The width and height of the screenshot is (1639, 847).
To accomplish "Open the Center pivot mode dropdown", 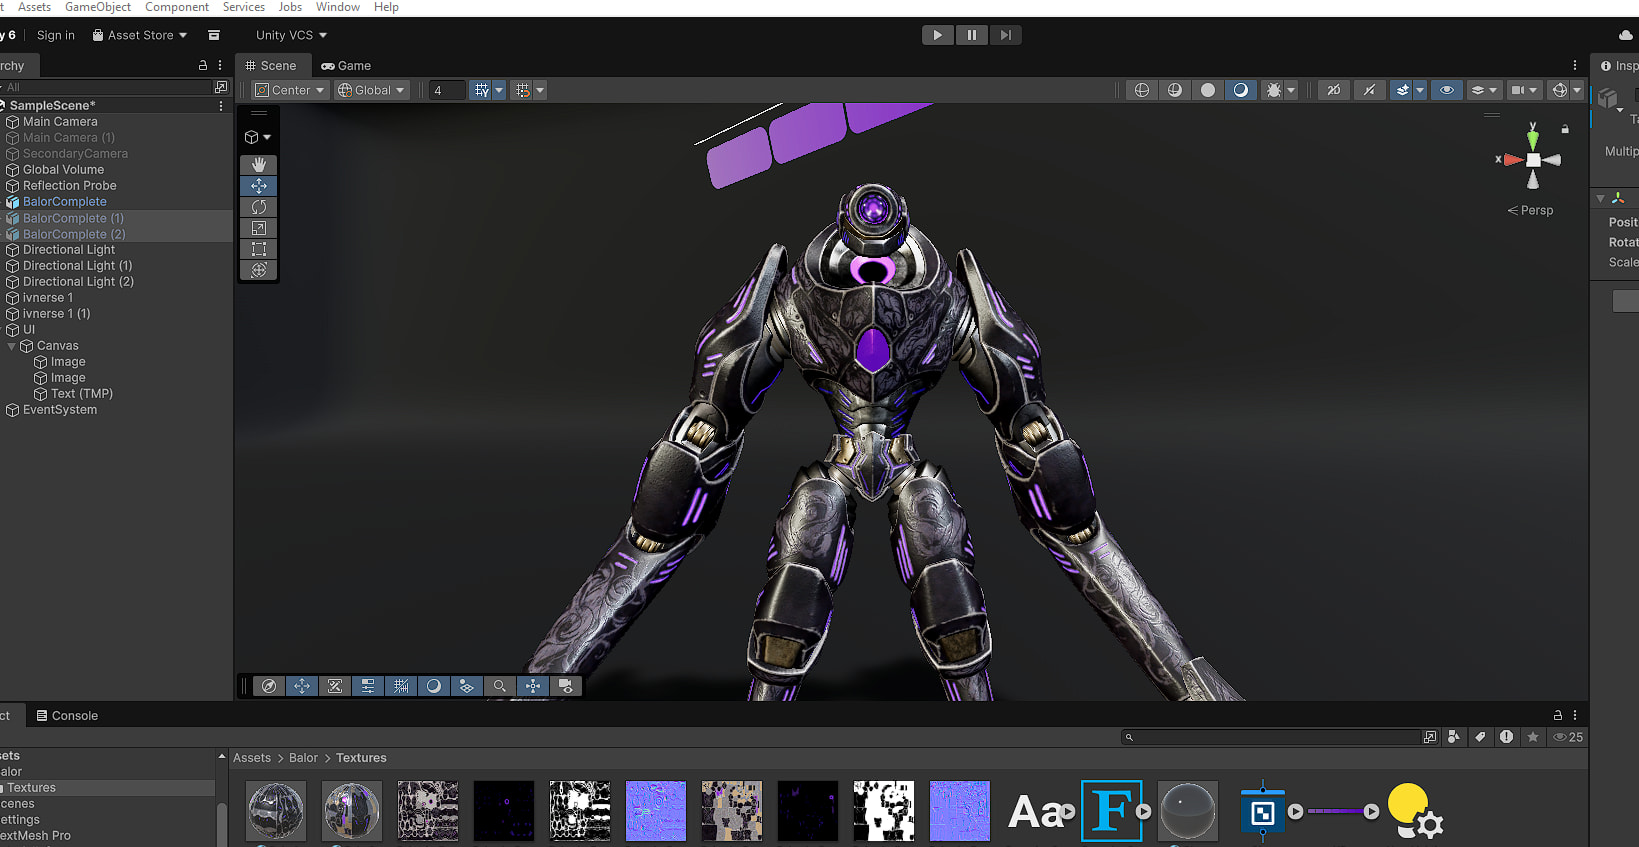I will pyautogui.click(x=290, y=90).
